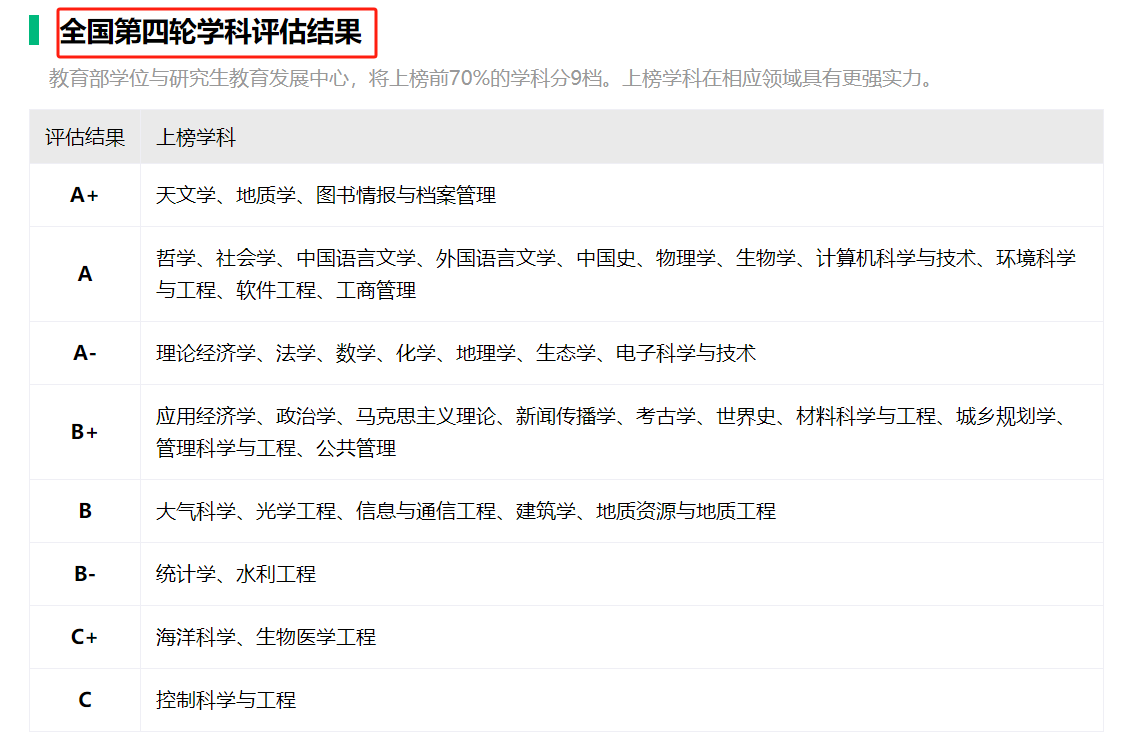Click 公共管理 in the B+ row
Image resolution: width=1133 pixels, height=754 pixels.
pos(356,448)
